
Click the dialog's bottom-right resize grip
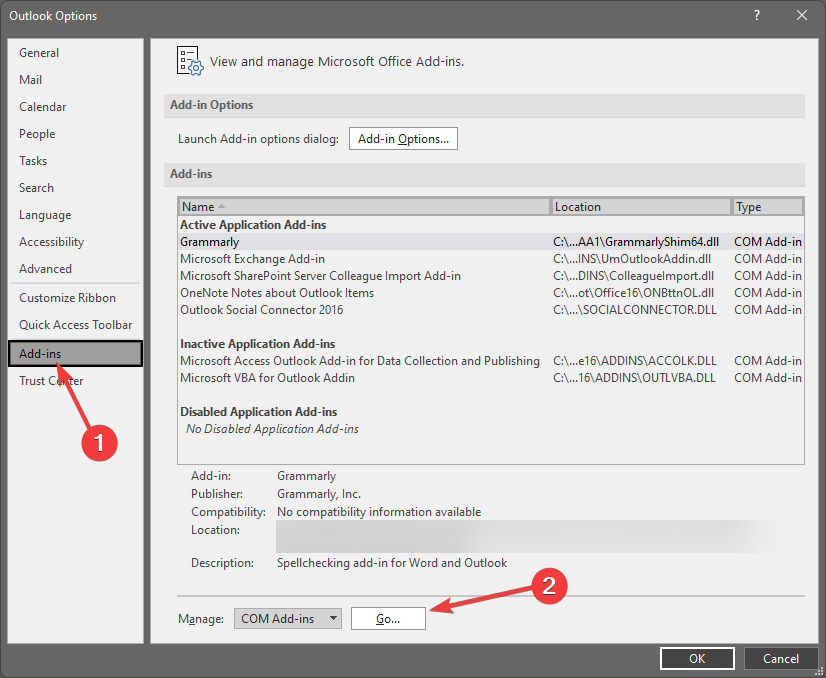click(819, 671)
